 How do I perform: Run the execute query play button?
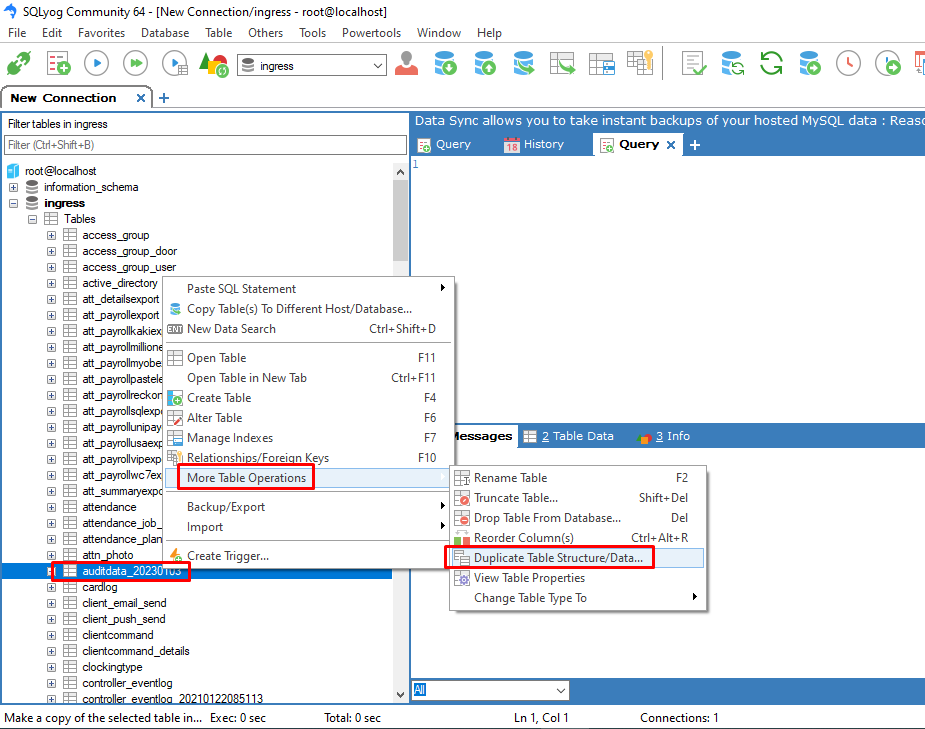click(97, 63)
